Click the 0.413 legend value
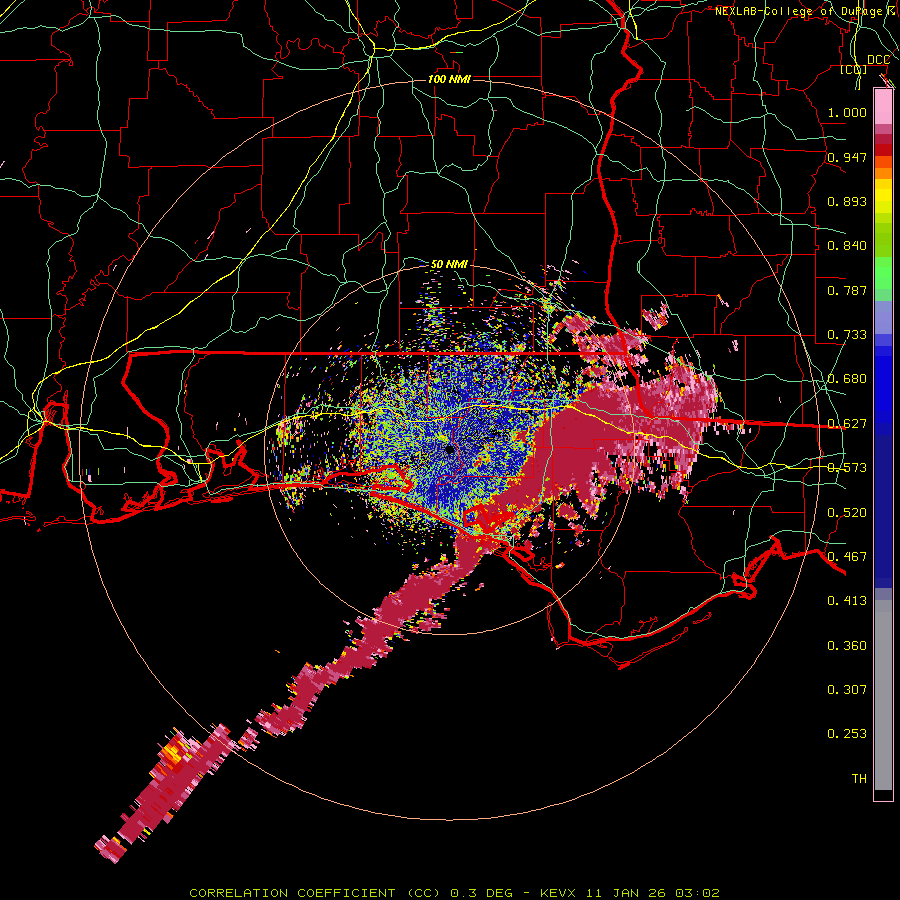900x900 pixels. (847, 601)
